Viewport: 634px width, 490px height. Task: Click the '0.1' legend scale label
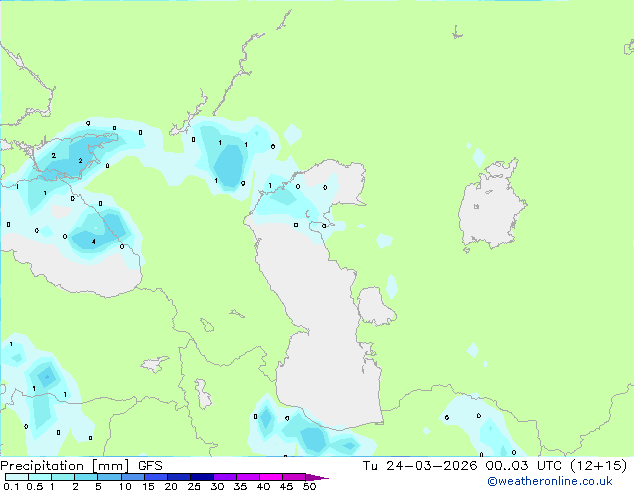[x=11, y=486]
